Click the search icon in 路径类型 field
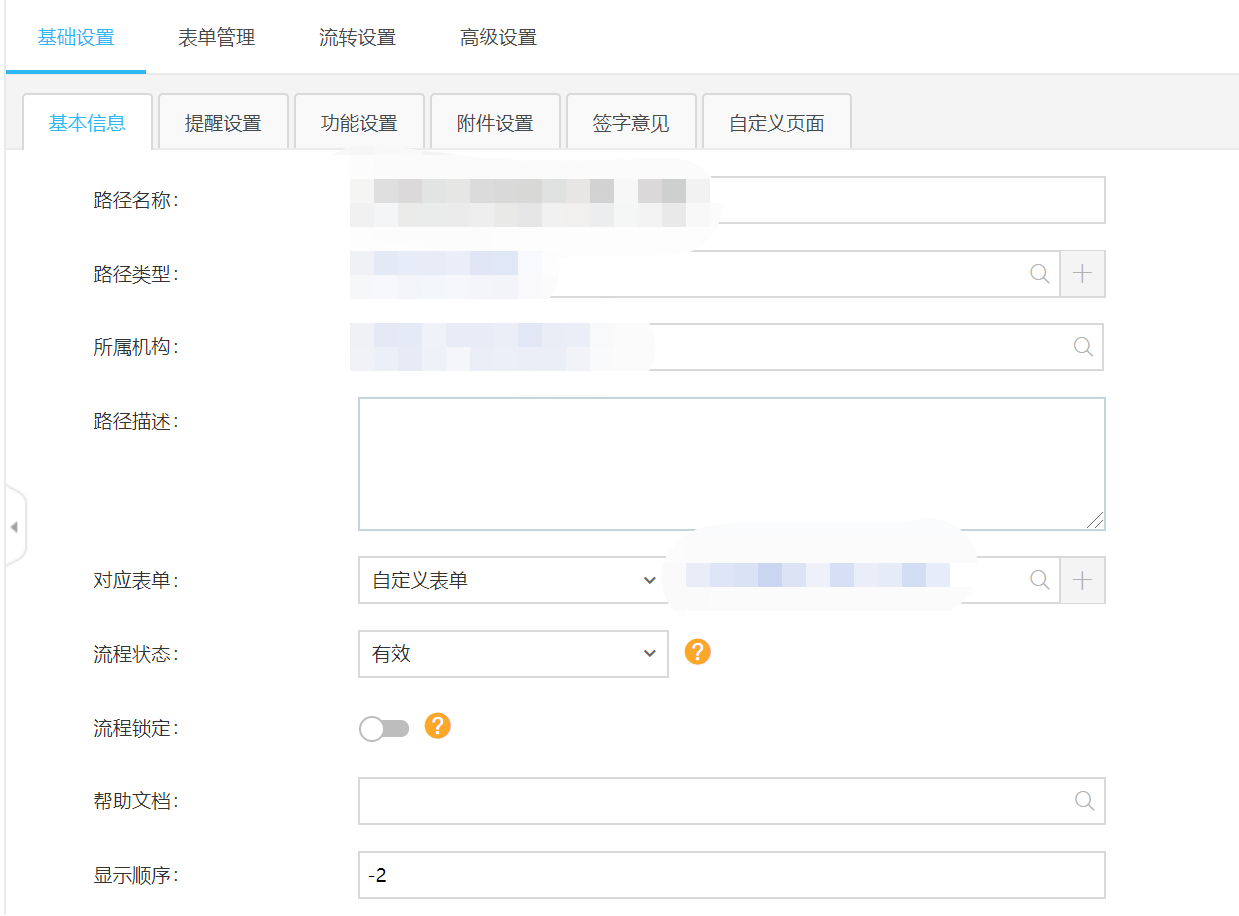Image resolution: width=1239 pixels, height=916 pixels. 1040,274
